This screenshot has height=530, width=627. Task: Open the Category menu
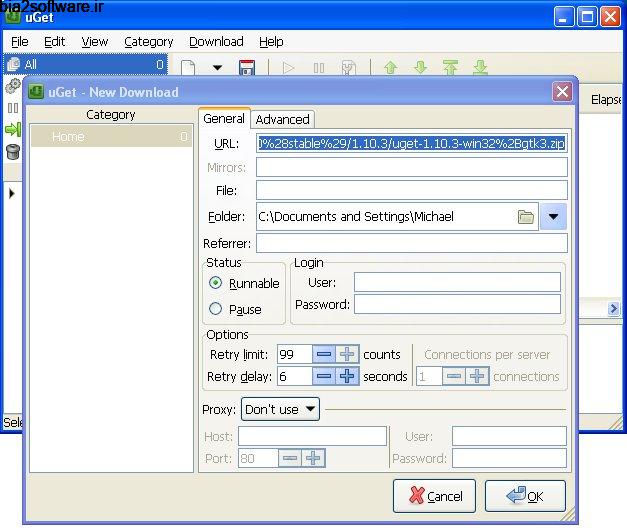click(x=148, y=42)
